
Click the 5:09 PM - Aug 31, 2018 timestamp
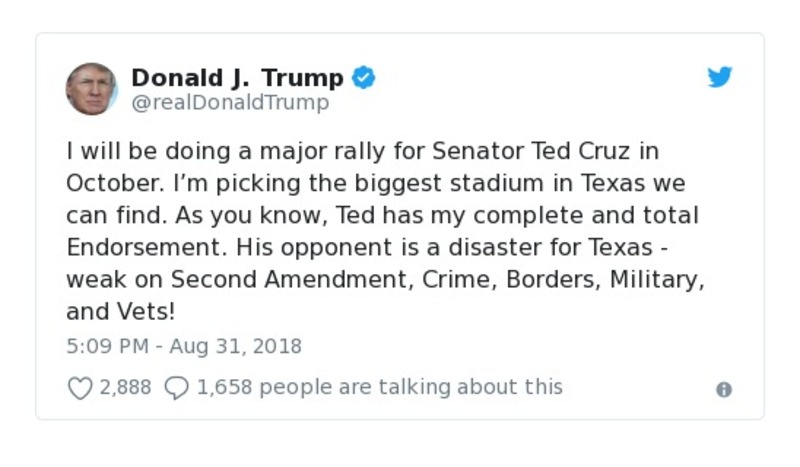[184, 347]
